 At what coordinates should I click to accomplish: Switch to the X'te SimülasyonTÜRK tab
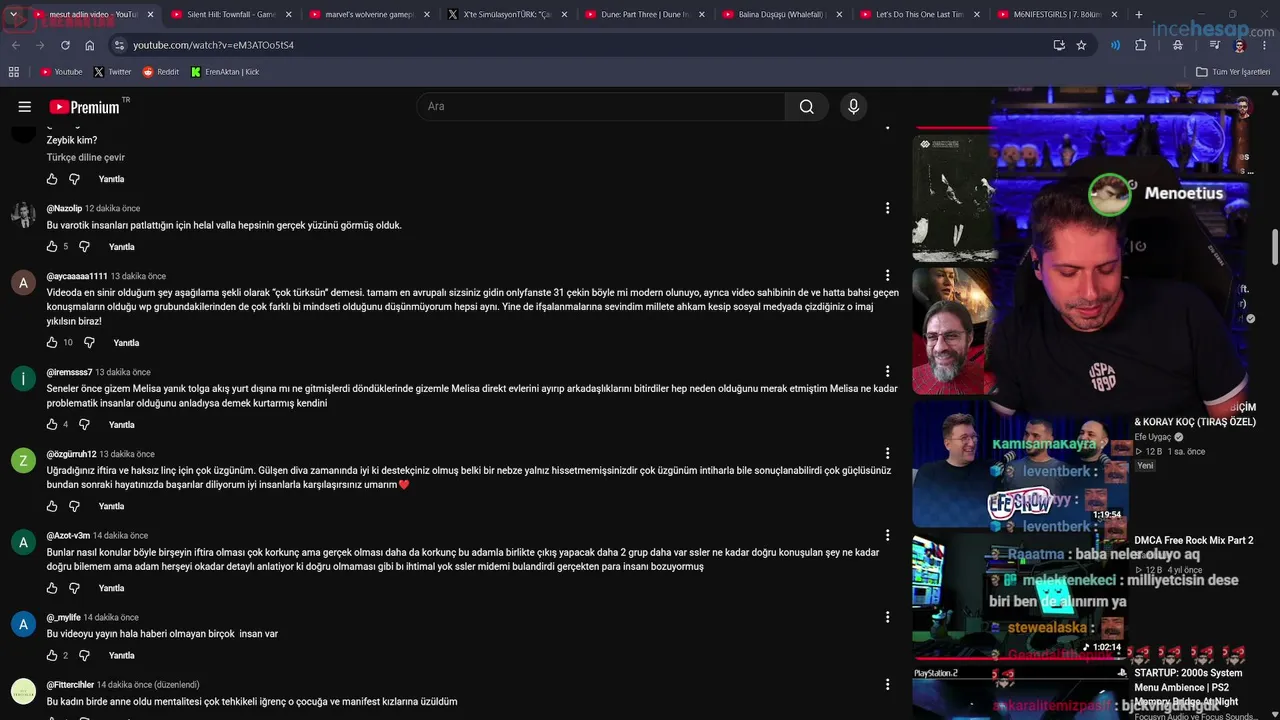pyautogui.click(x=507, y=15)
